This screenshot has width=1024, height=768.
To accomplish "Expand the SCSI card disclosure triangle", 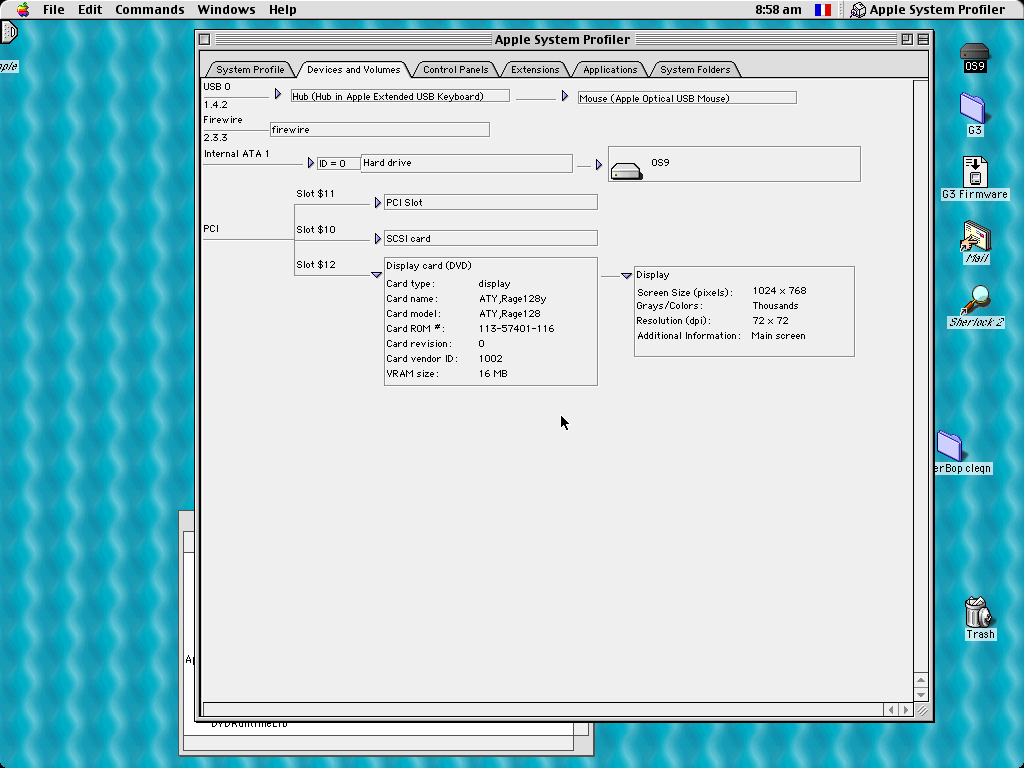I will [x=377, y=238].
